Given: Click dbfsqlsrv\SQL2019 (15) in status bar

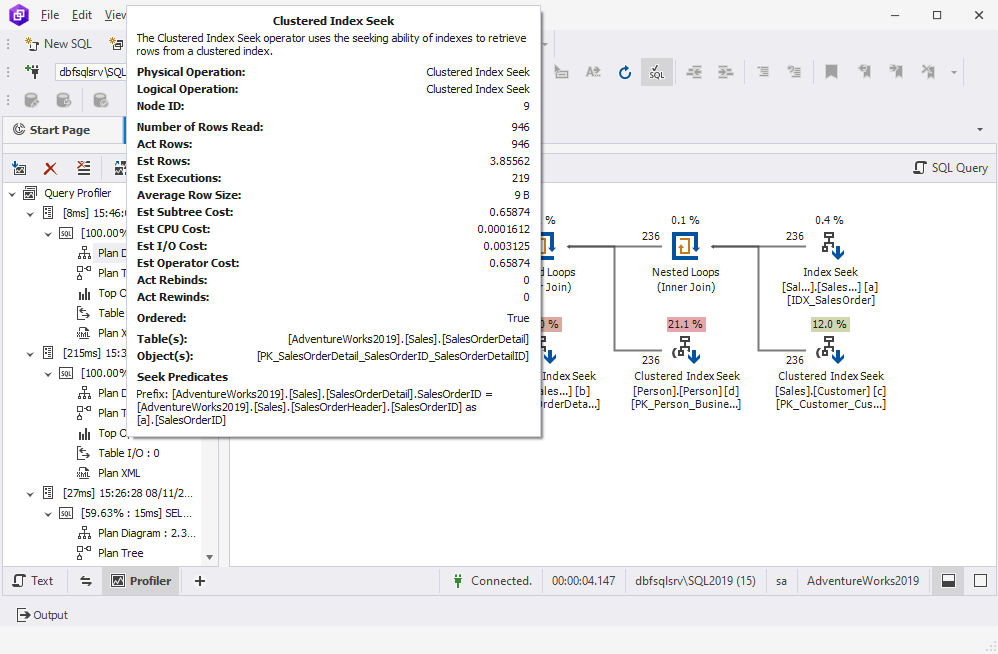Looking at the screenshot, I should point(695,581).
